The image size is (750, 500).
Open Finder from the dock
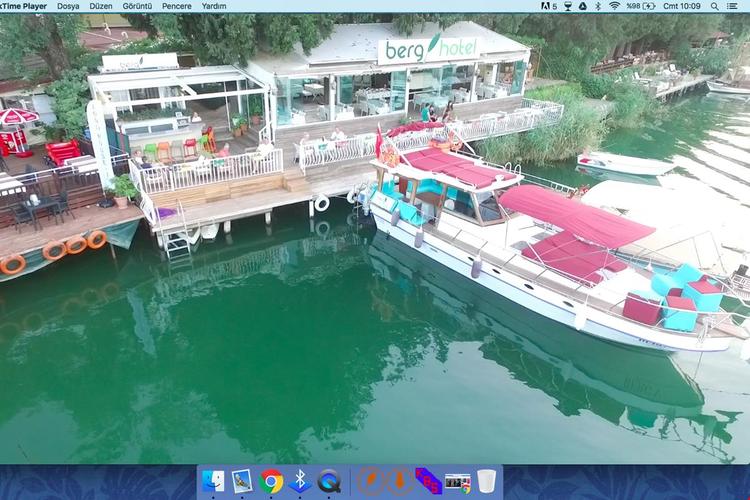(213, 482)
